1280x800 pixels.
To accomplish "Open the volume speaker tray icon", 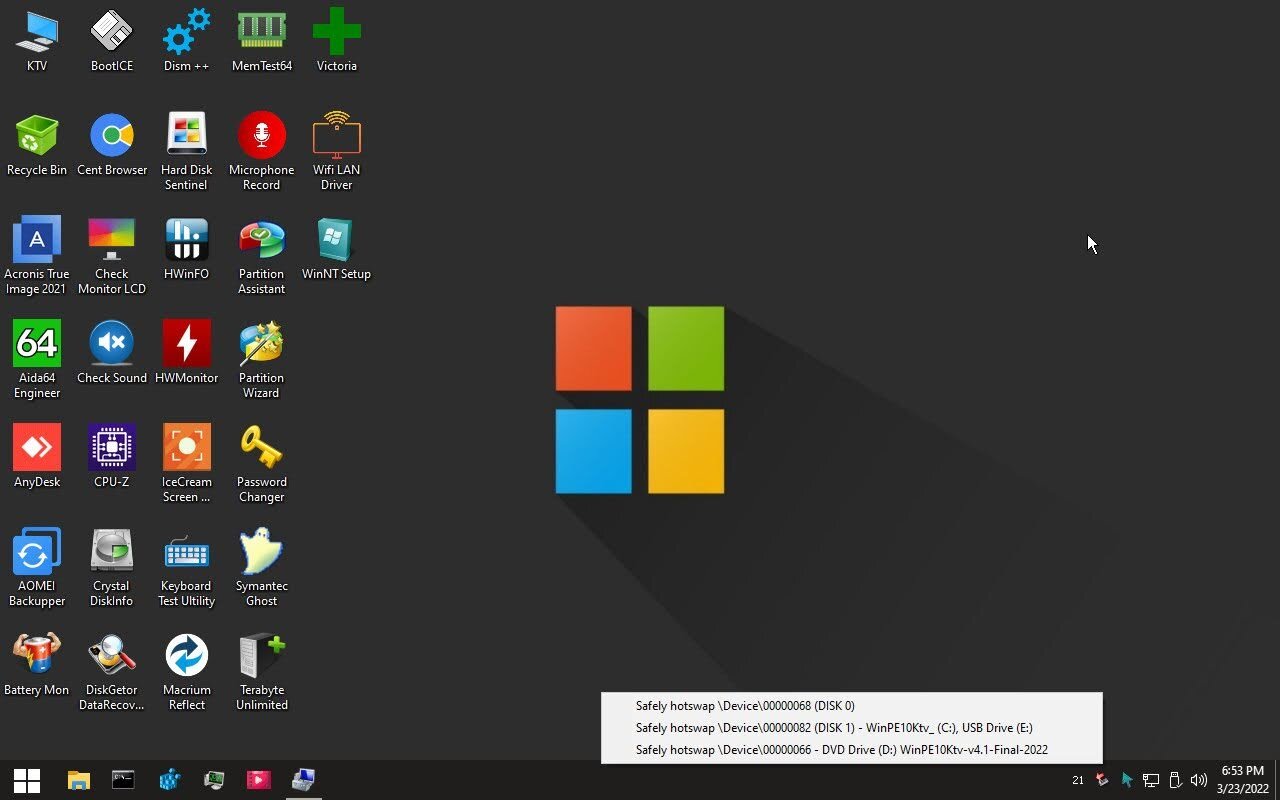I will pos(1199,780).
